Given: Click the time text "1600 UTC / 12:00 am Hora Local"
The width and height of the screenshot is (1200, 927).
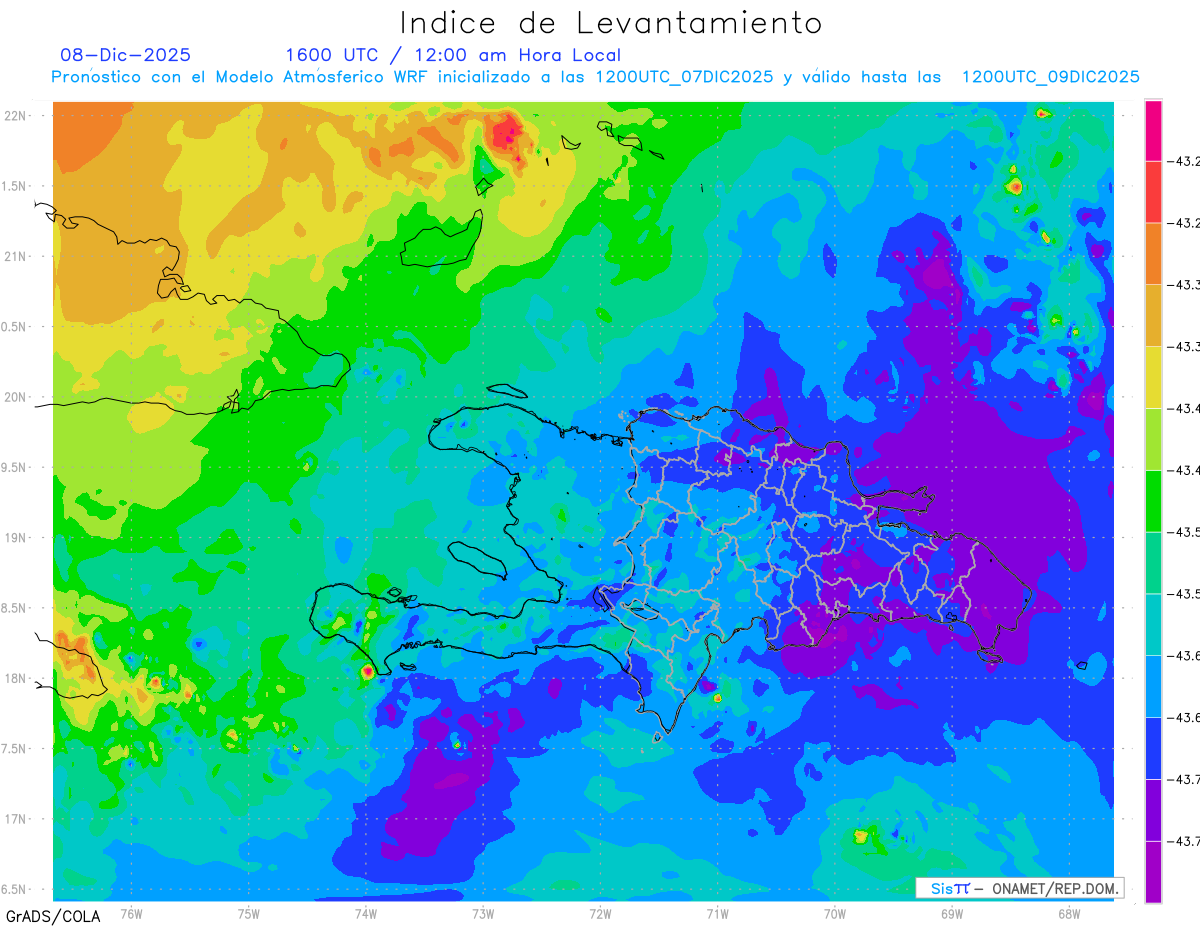Looking at the screenshot, I should click(453, 56).
